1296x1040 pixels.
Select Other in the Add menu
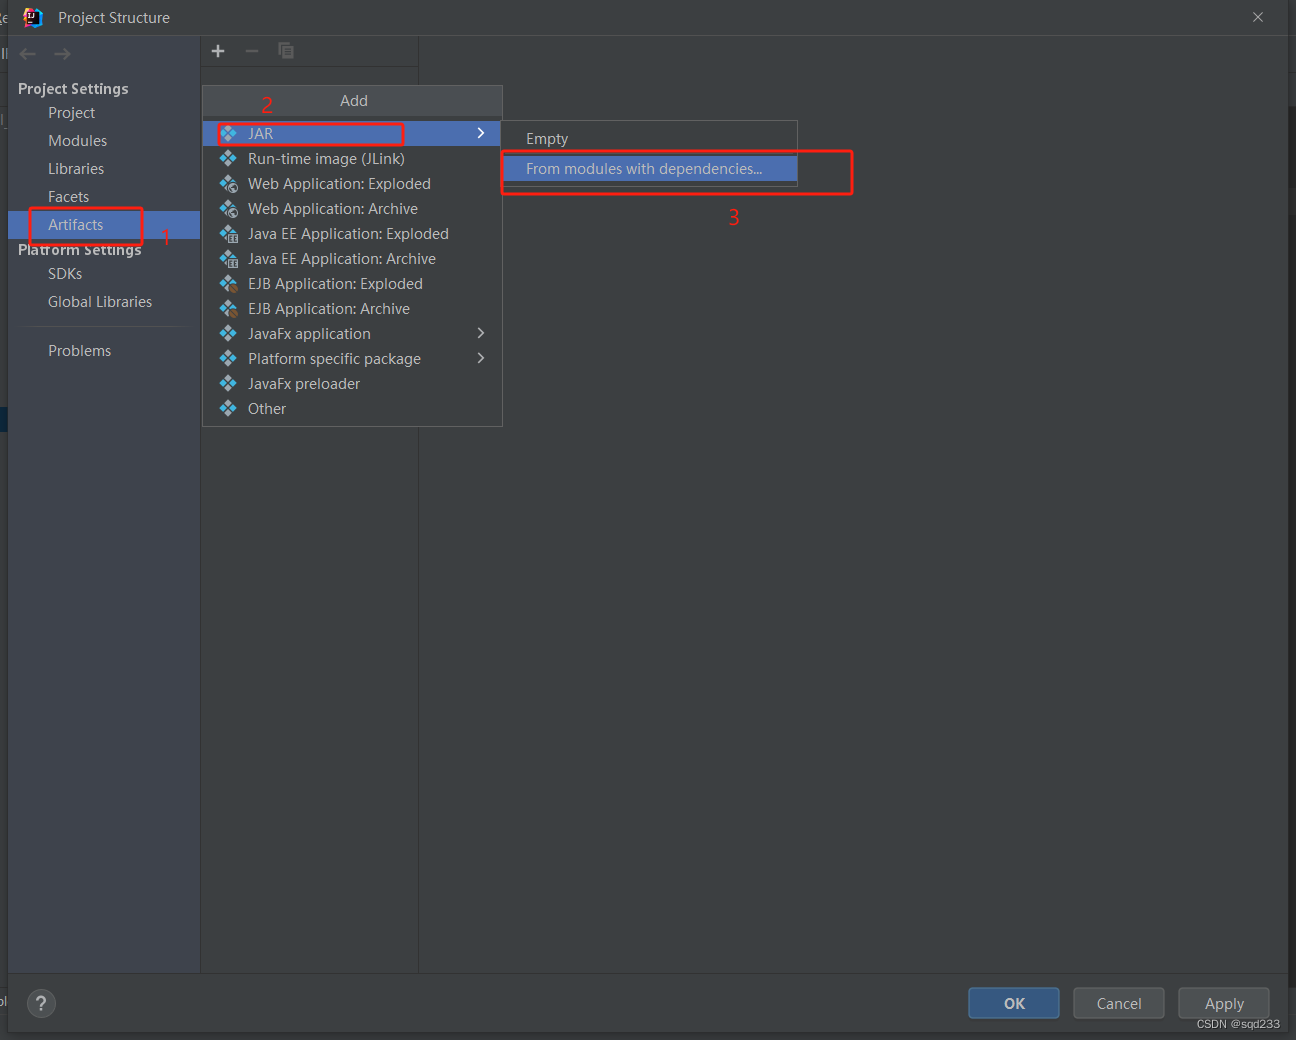tap(351, 408)
